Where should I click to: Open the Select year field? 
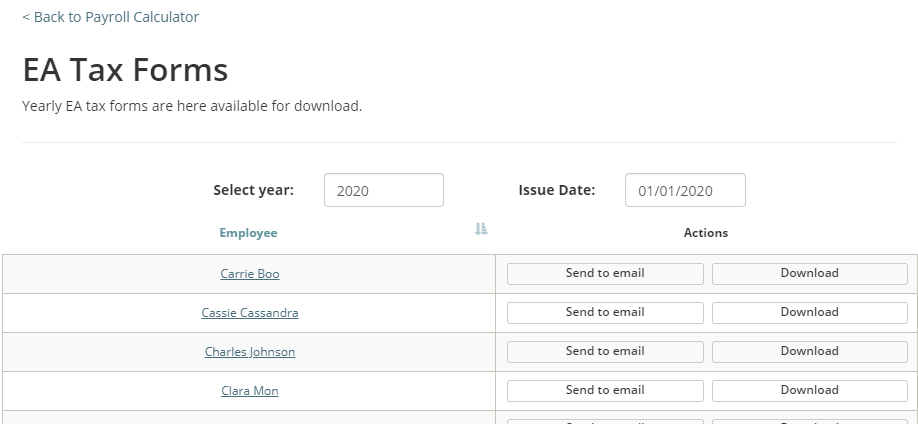click(384, 190)
